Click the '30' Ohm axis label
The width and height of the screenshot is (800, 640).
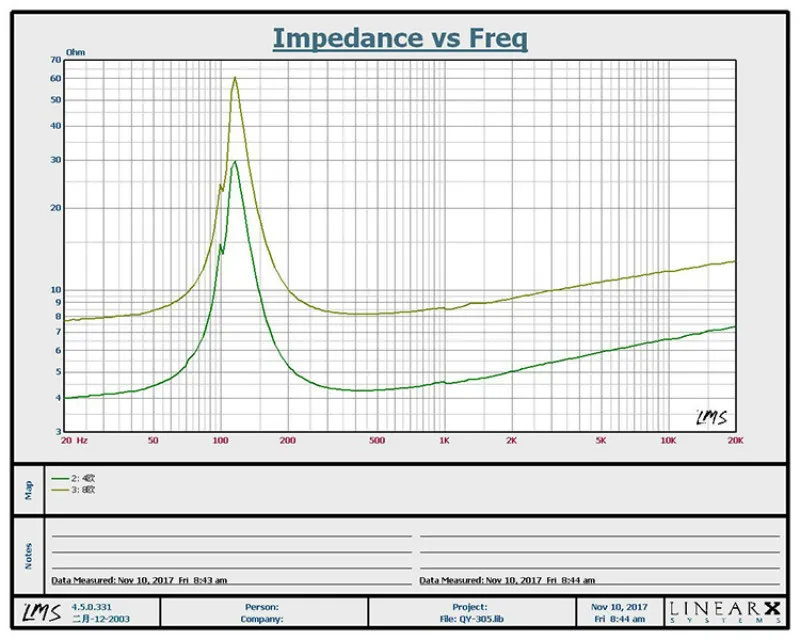(56, 160)
